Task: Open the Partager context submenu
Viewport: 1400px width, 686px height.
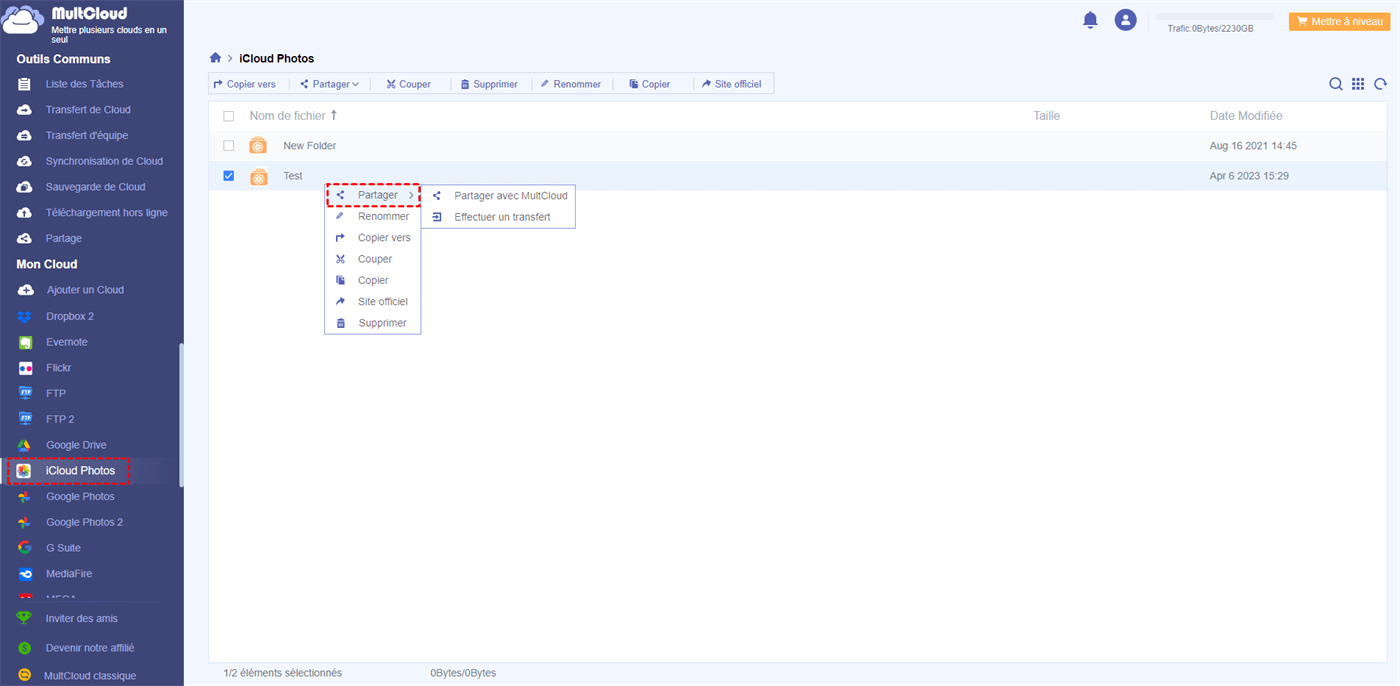Action: pyautogui.click(x=373, y=195)
